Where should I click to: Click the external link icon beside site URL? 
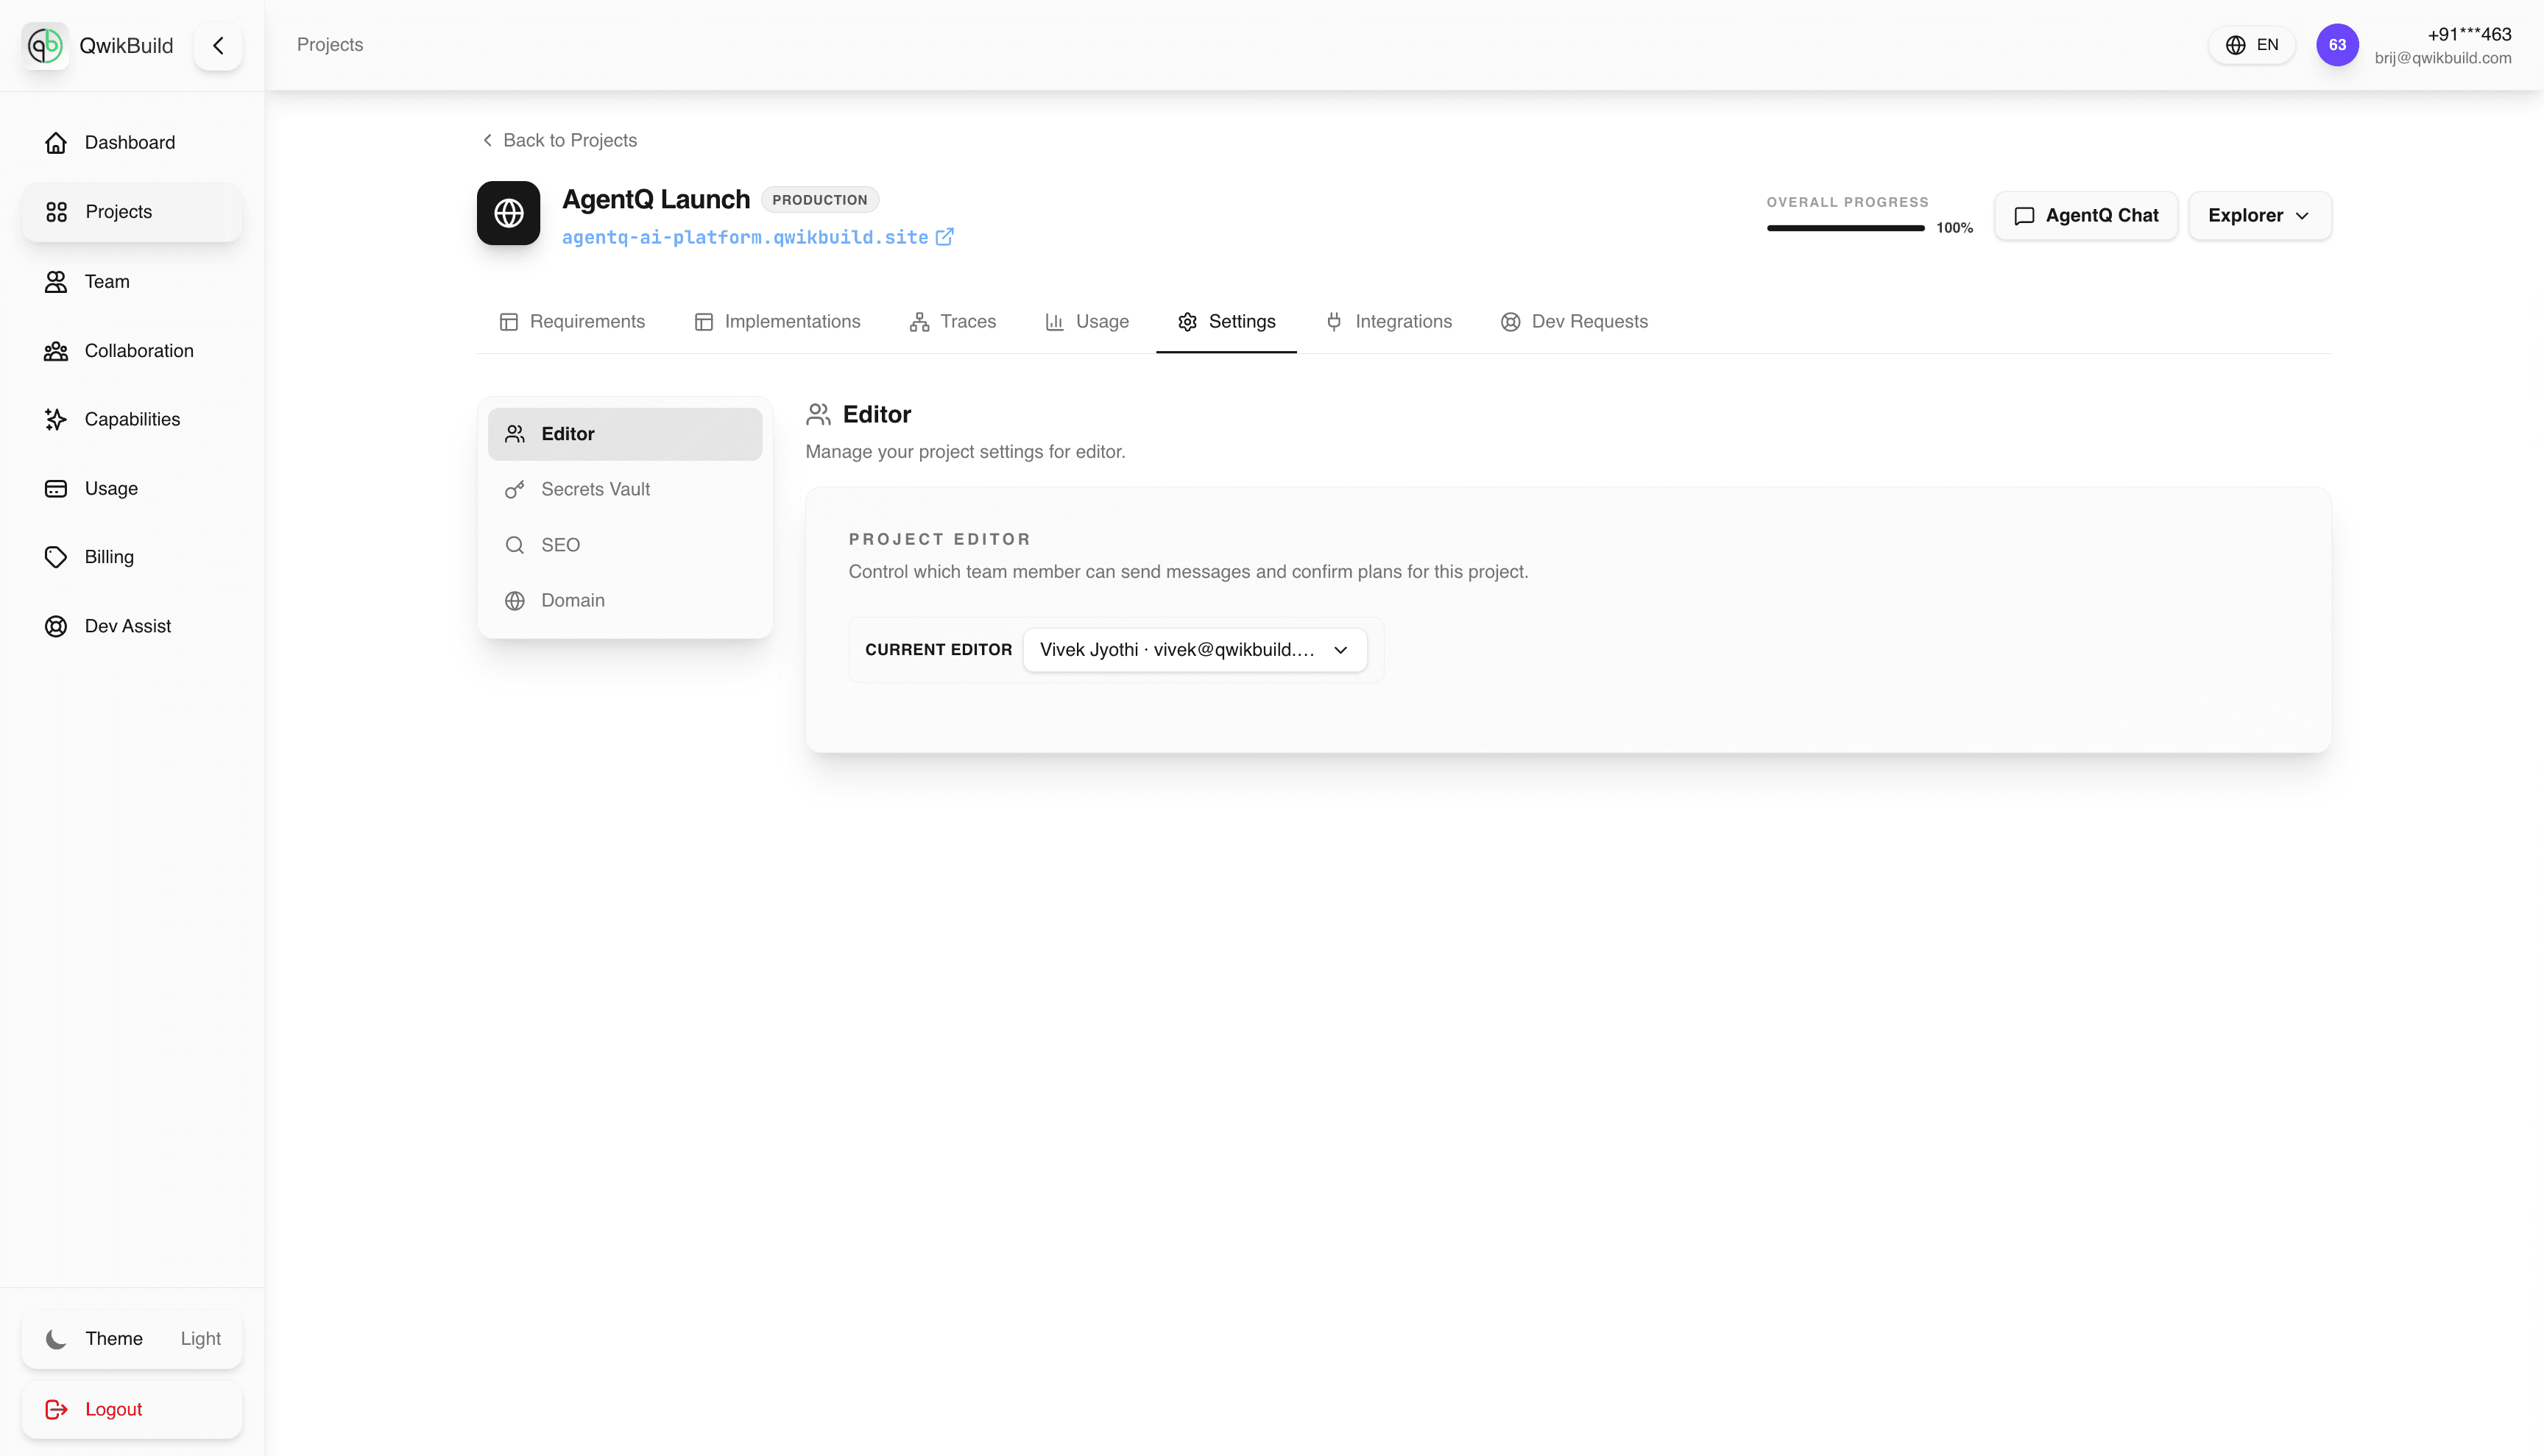tap(944, 237)
